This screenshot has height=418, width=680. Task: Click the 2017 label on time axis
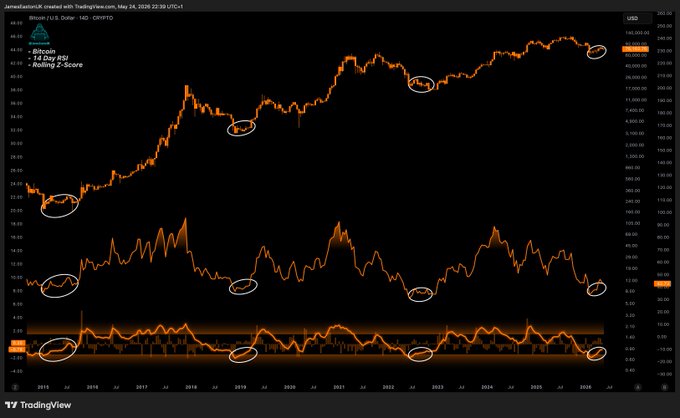(x=142, y=387)
